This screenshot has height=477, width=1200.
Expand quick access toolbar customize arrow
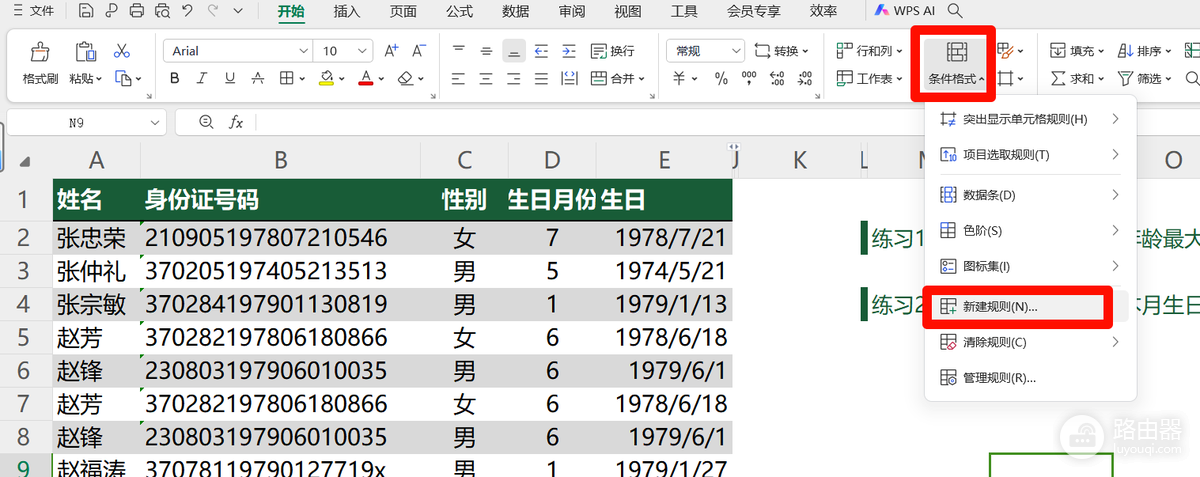[237, 11]
